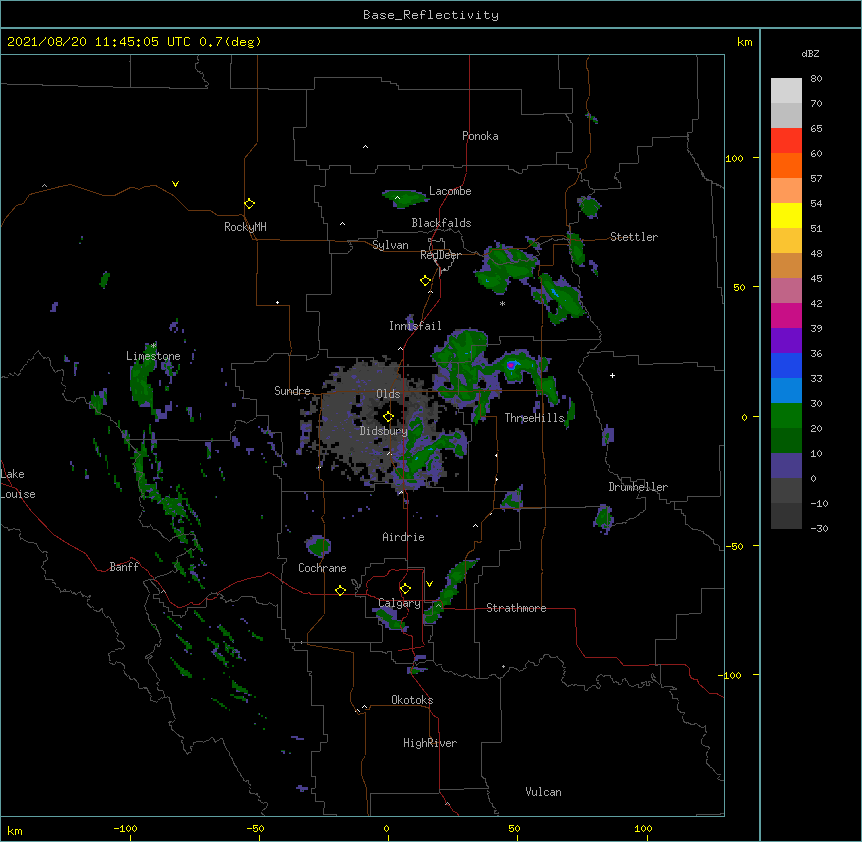Click the yellow diamond marker below Cochrane
This screenshot has width=862, height=842.
[340, 590]
